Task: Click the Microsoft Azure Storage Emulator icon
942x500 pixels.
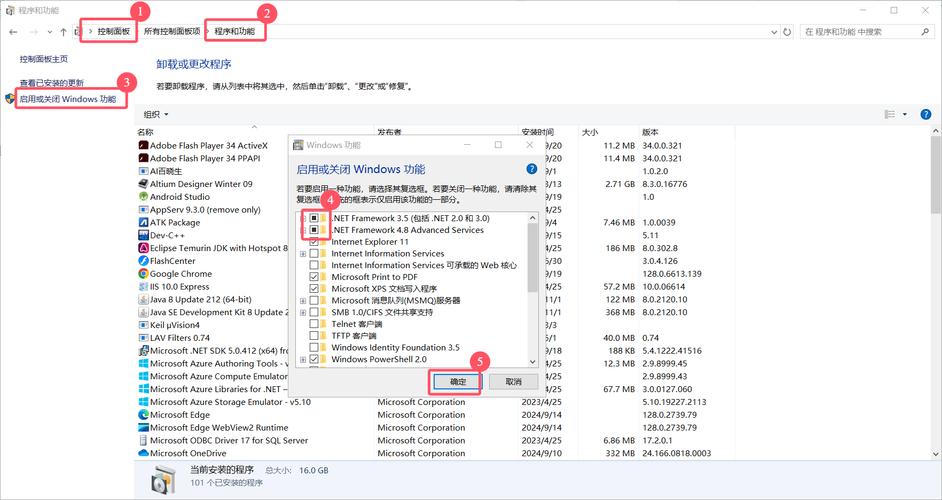Action: pyautogui.click(x=143, y=401)
